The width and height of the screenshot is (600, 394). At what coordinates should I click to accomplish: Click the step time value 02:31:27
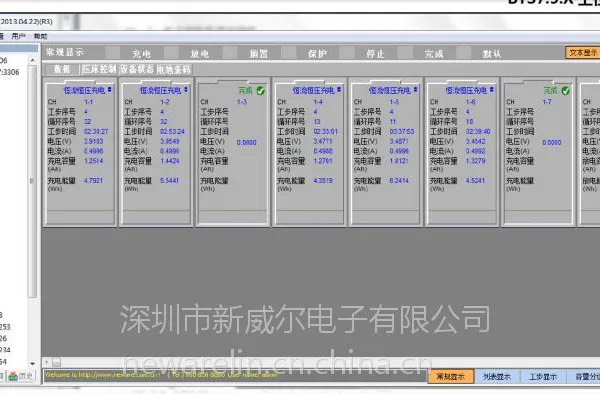coord(96,131)
